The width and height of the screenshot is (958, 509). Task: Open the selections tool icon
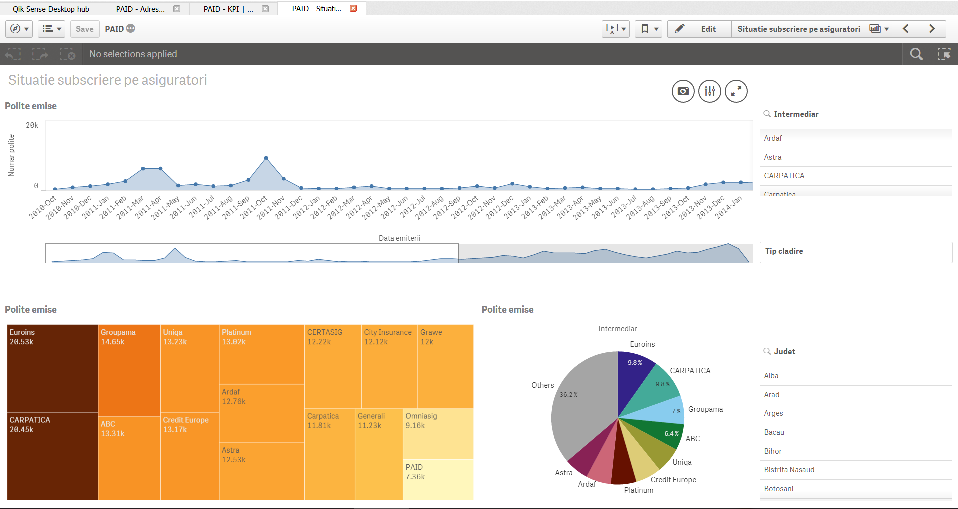(944, 54)
